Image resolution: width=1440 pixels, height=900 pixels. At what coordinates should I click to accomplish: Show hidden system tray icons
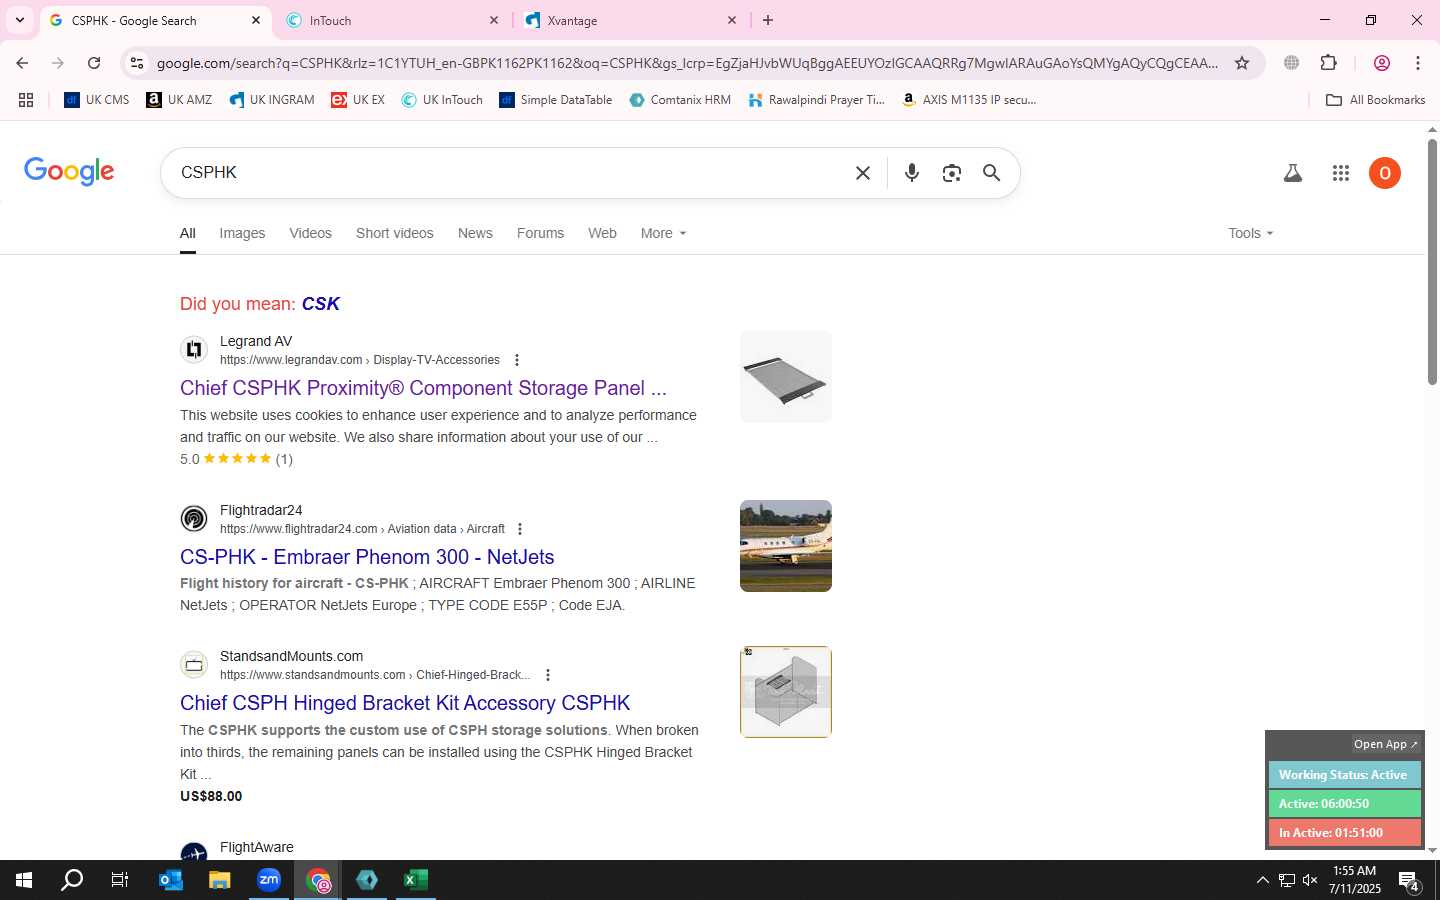click(1262, 880)
